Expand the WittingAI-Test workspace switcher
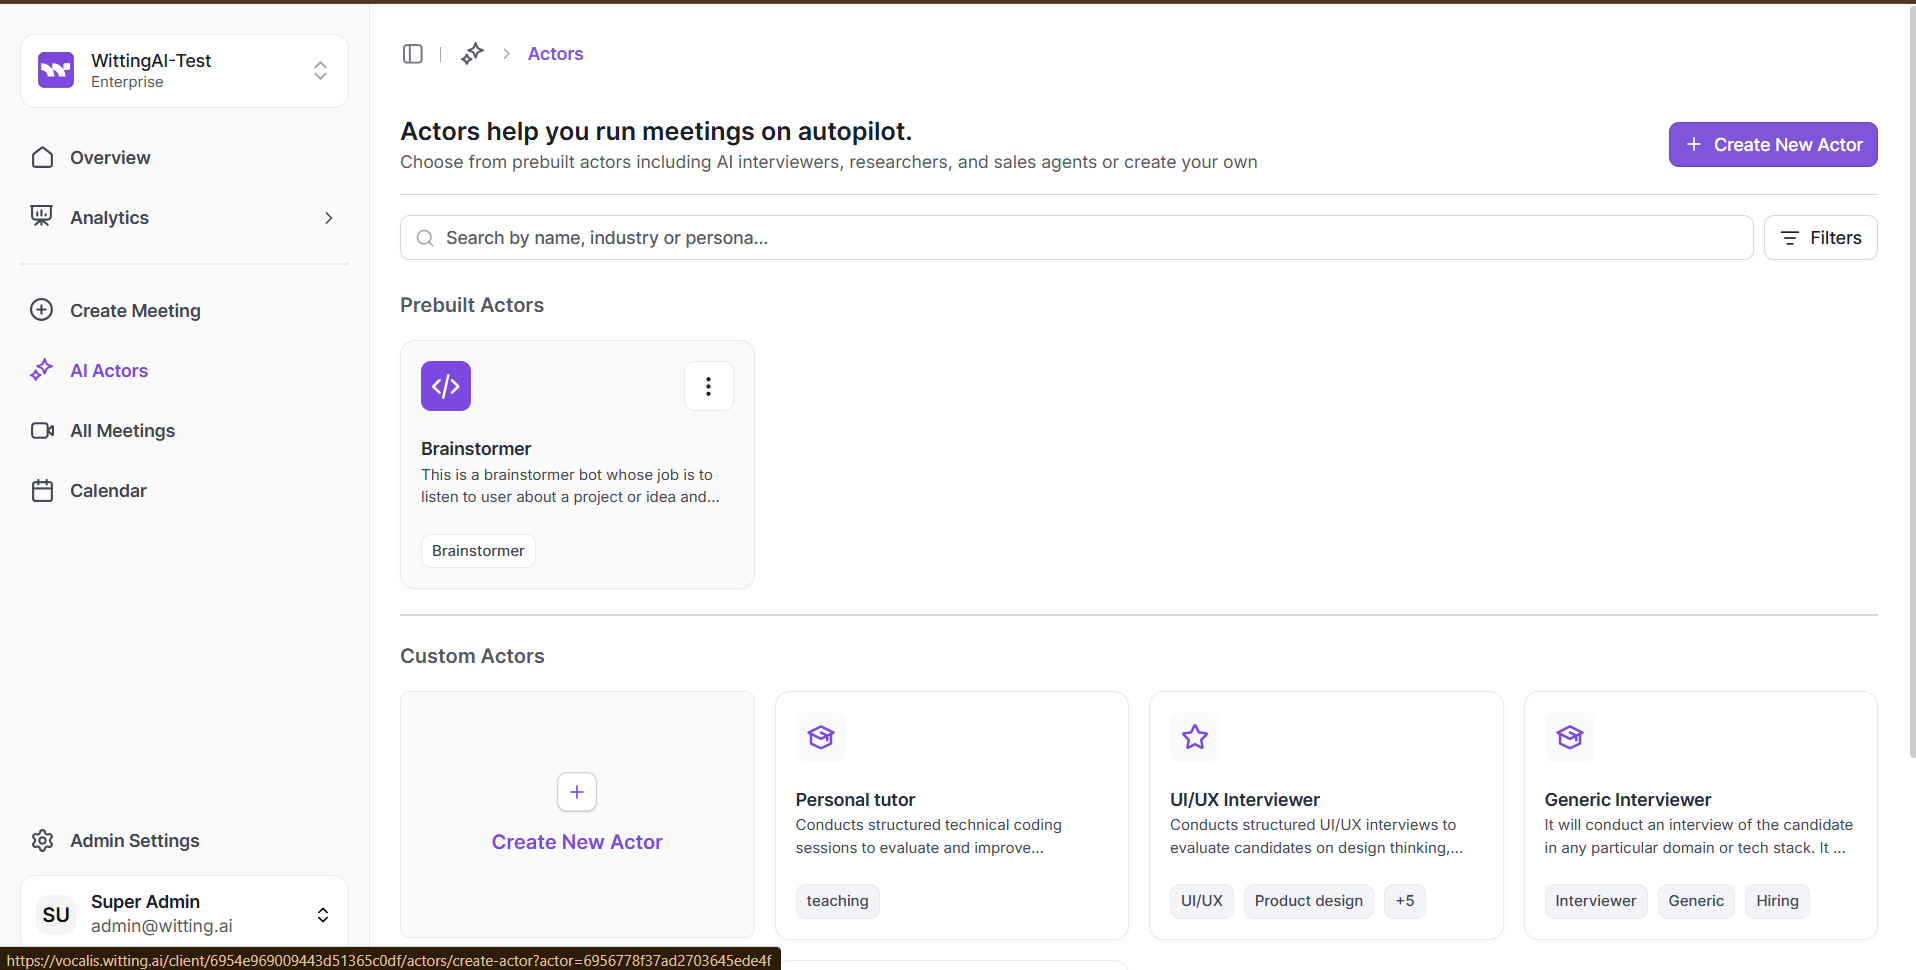Image resolution: width=1916 pixels, height=970 pixels. point(320,70)
